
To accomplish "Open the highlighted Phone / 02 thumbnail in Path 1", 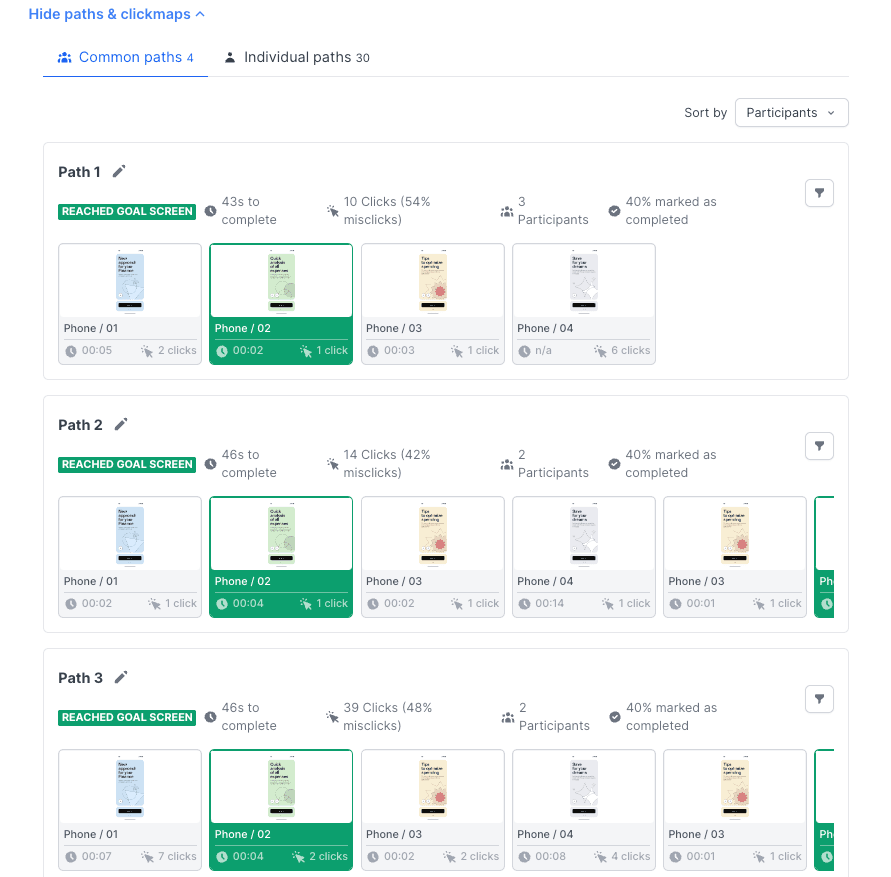I will point(280,280).
